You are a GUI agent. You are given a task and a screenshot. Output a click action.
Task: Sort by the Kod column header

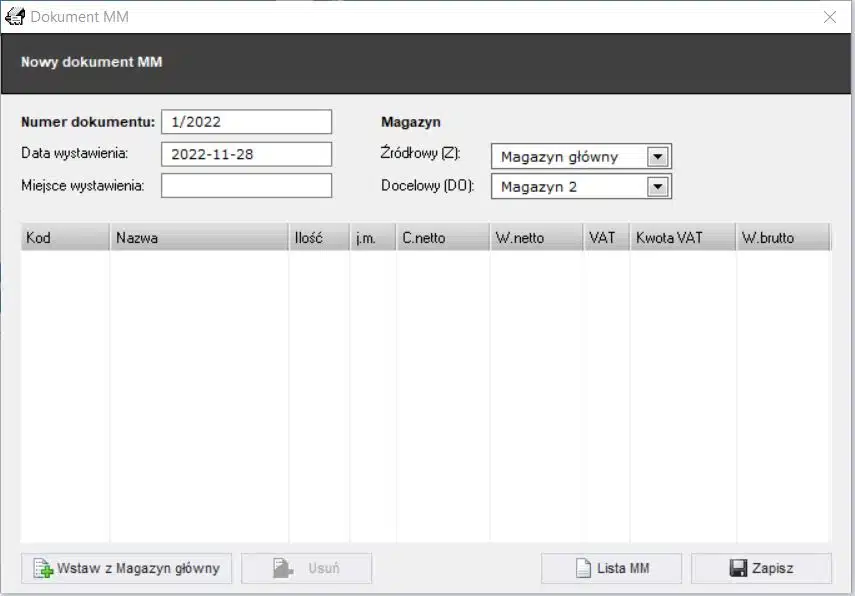pos(64,238)
